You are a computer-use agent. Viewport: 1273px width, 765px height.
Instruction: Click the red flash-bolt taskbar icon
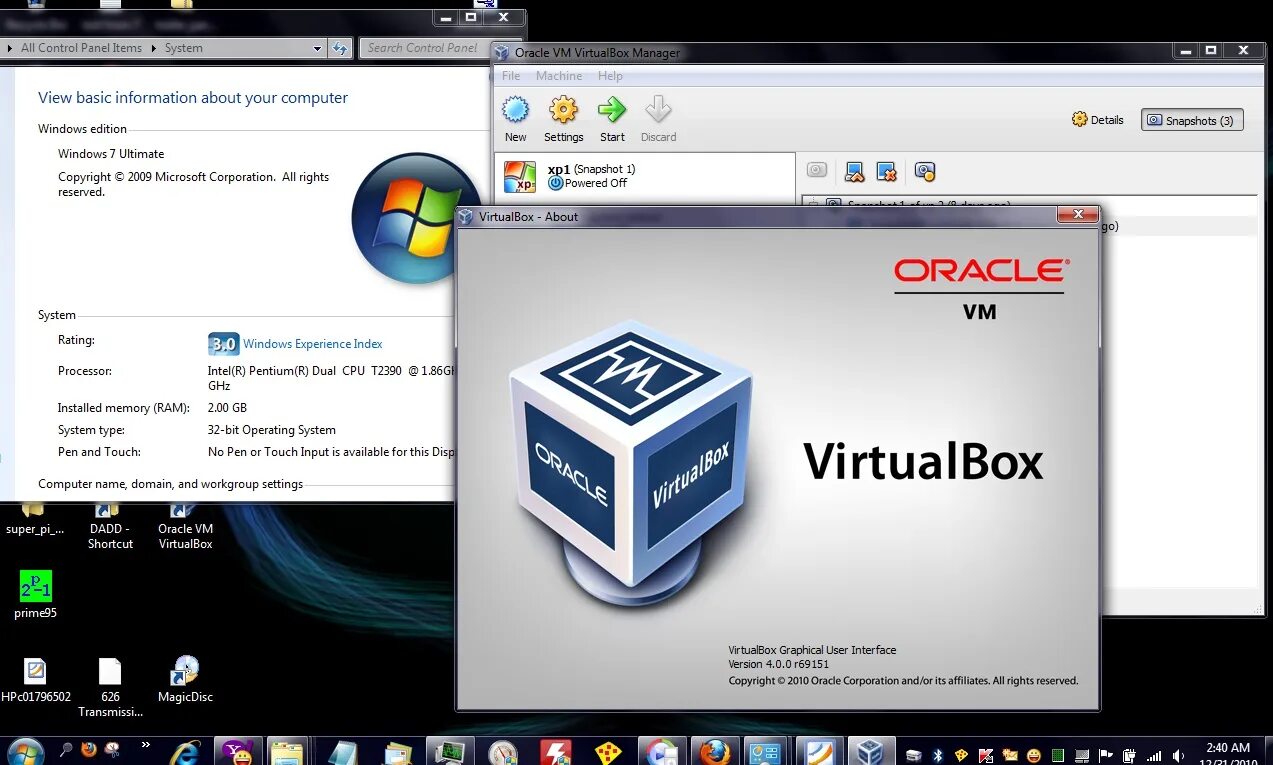(555, 752)
